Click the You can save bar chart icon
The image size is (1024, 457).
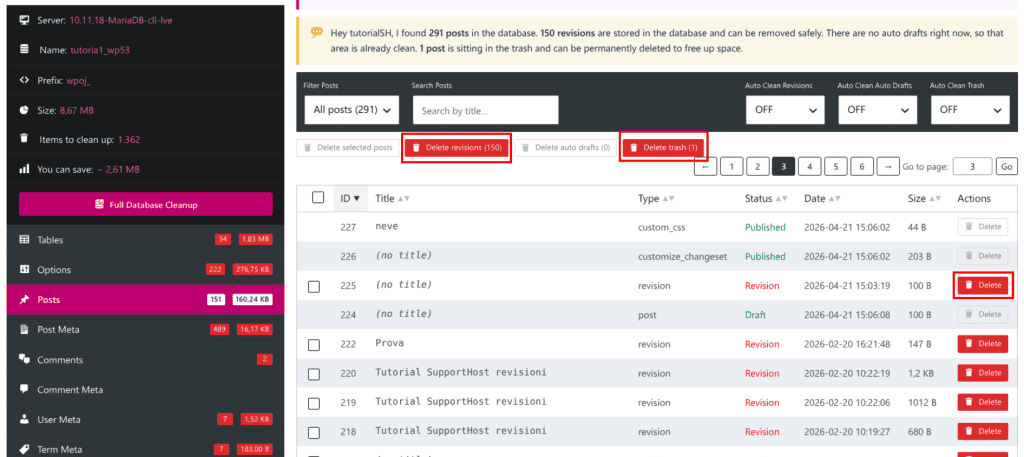coord(24,169)
